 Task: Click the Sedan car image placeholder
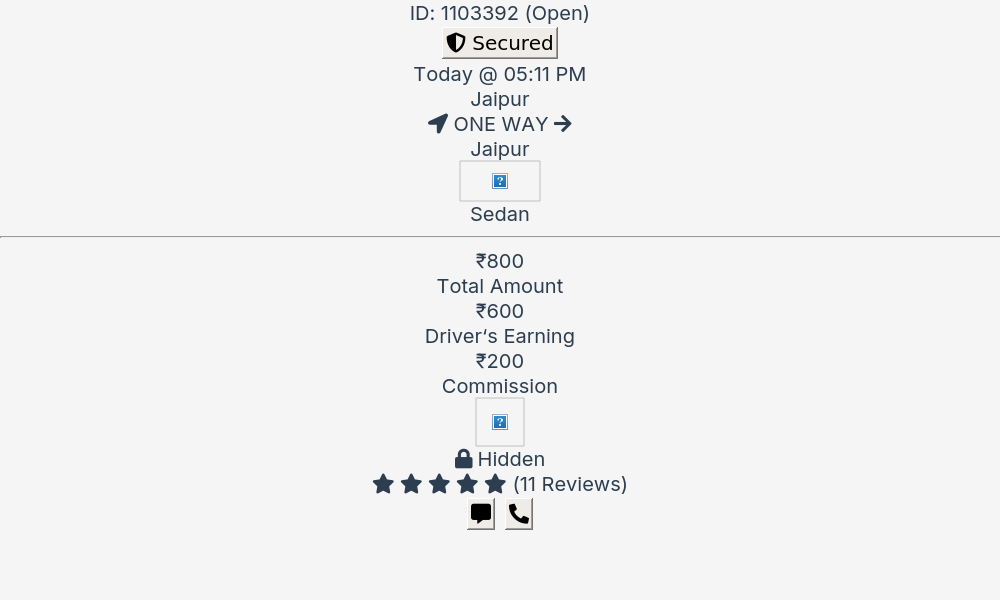coord(500,181)
